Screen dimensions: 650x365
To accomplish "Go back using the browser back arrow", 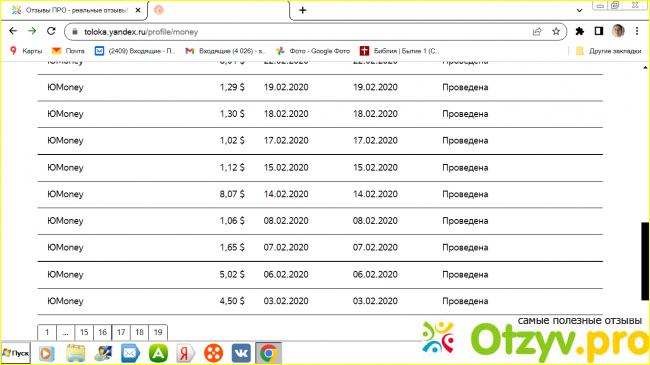I will (13, 31).
